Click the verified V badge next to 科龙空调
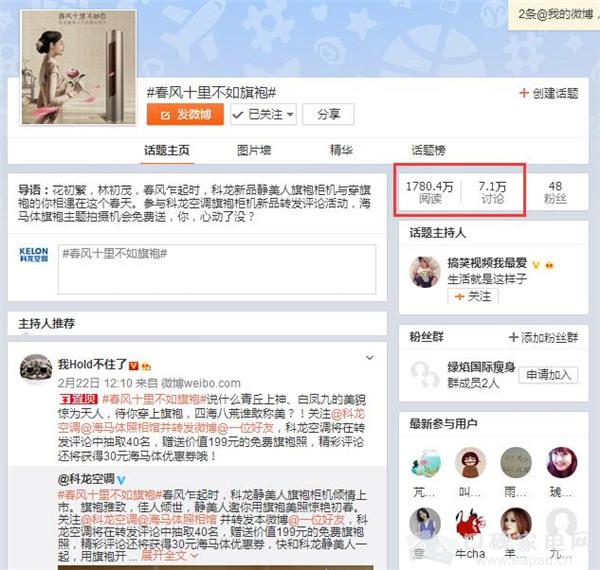This screenshot has width=600, height=570. [121, 480]
